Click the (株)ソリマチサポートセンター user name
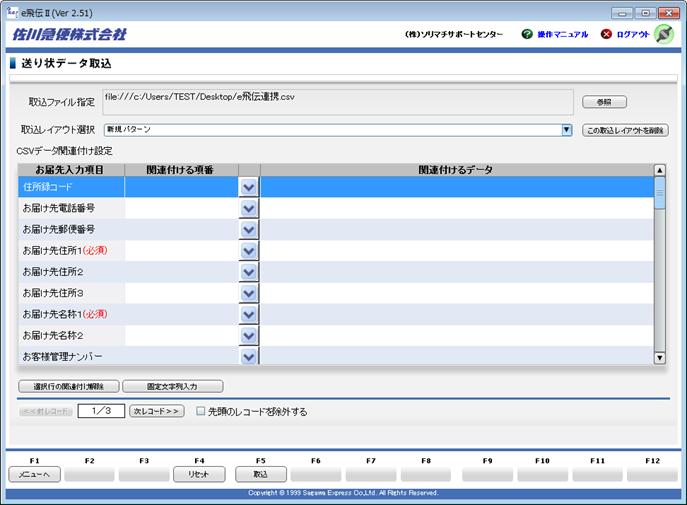 point(454,34)
